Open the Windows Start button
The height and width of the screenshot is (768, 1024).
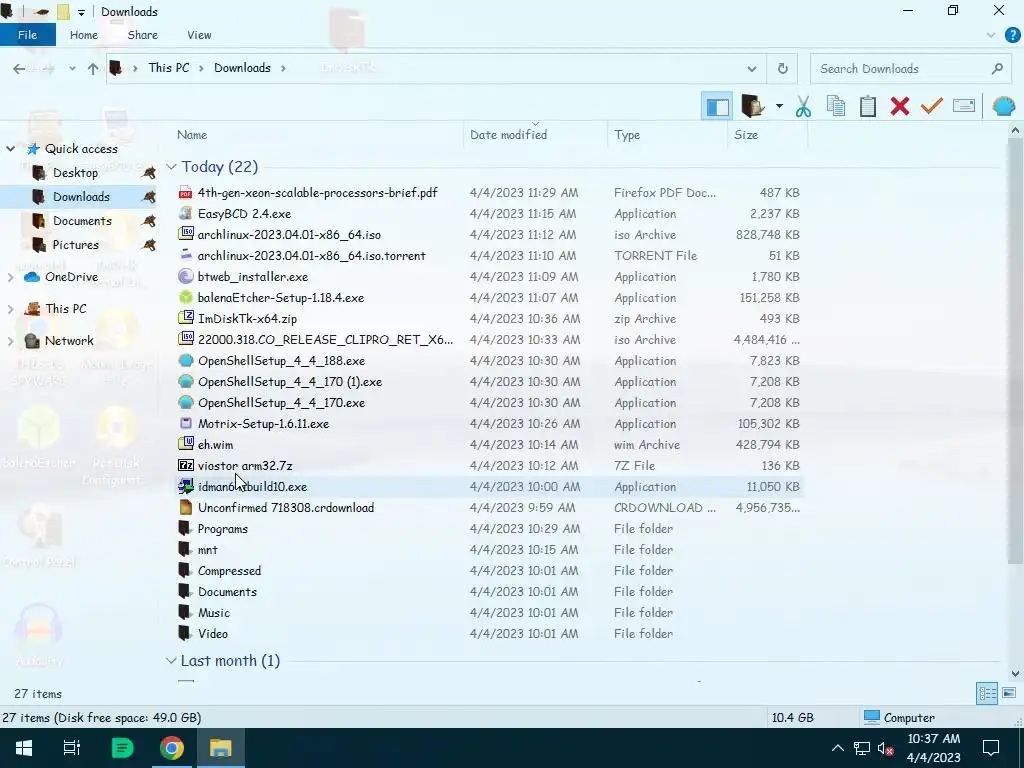coord(24,748)
